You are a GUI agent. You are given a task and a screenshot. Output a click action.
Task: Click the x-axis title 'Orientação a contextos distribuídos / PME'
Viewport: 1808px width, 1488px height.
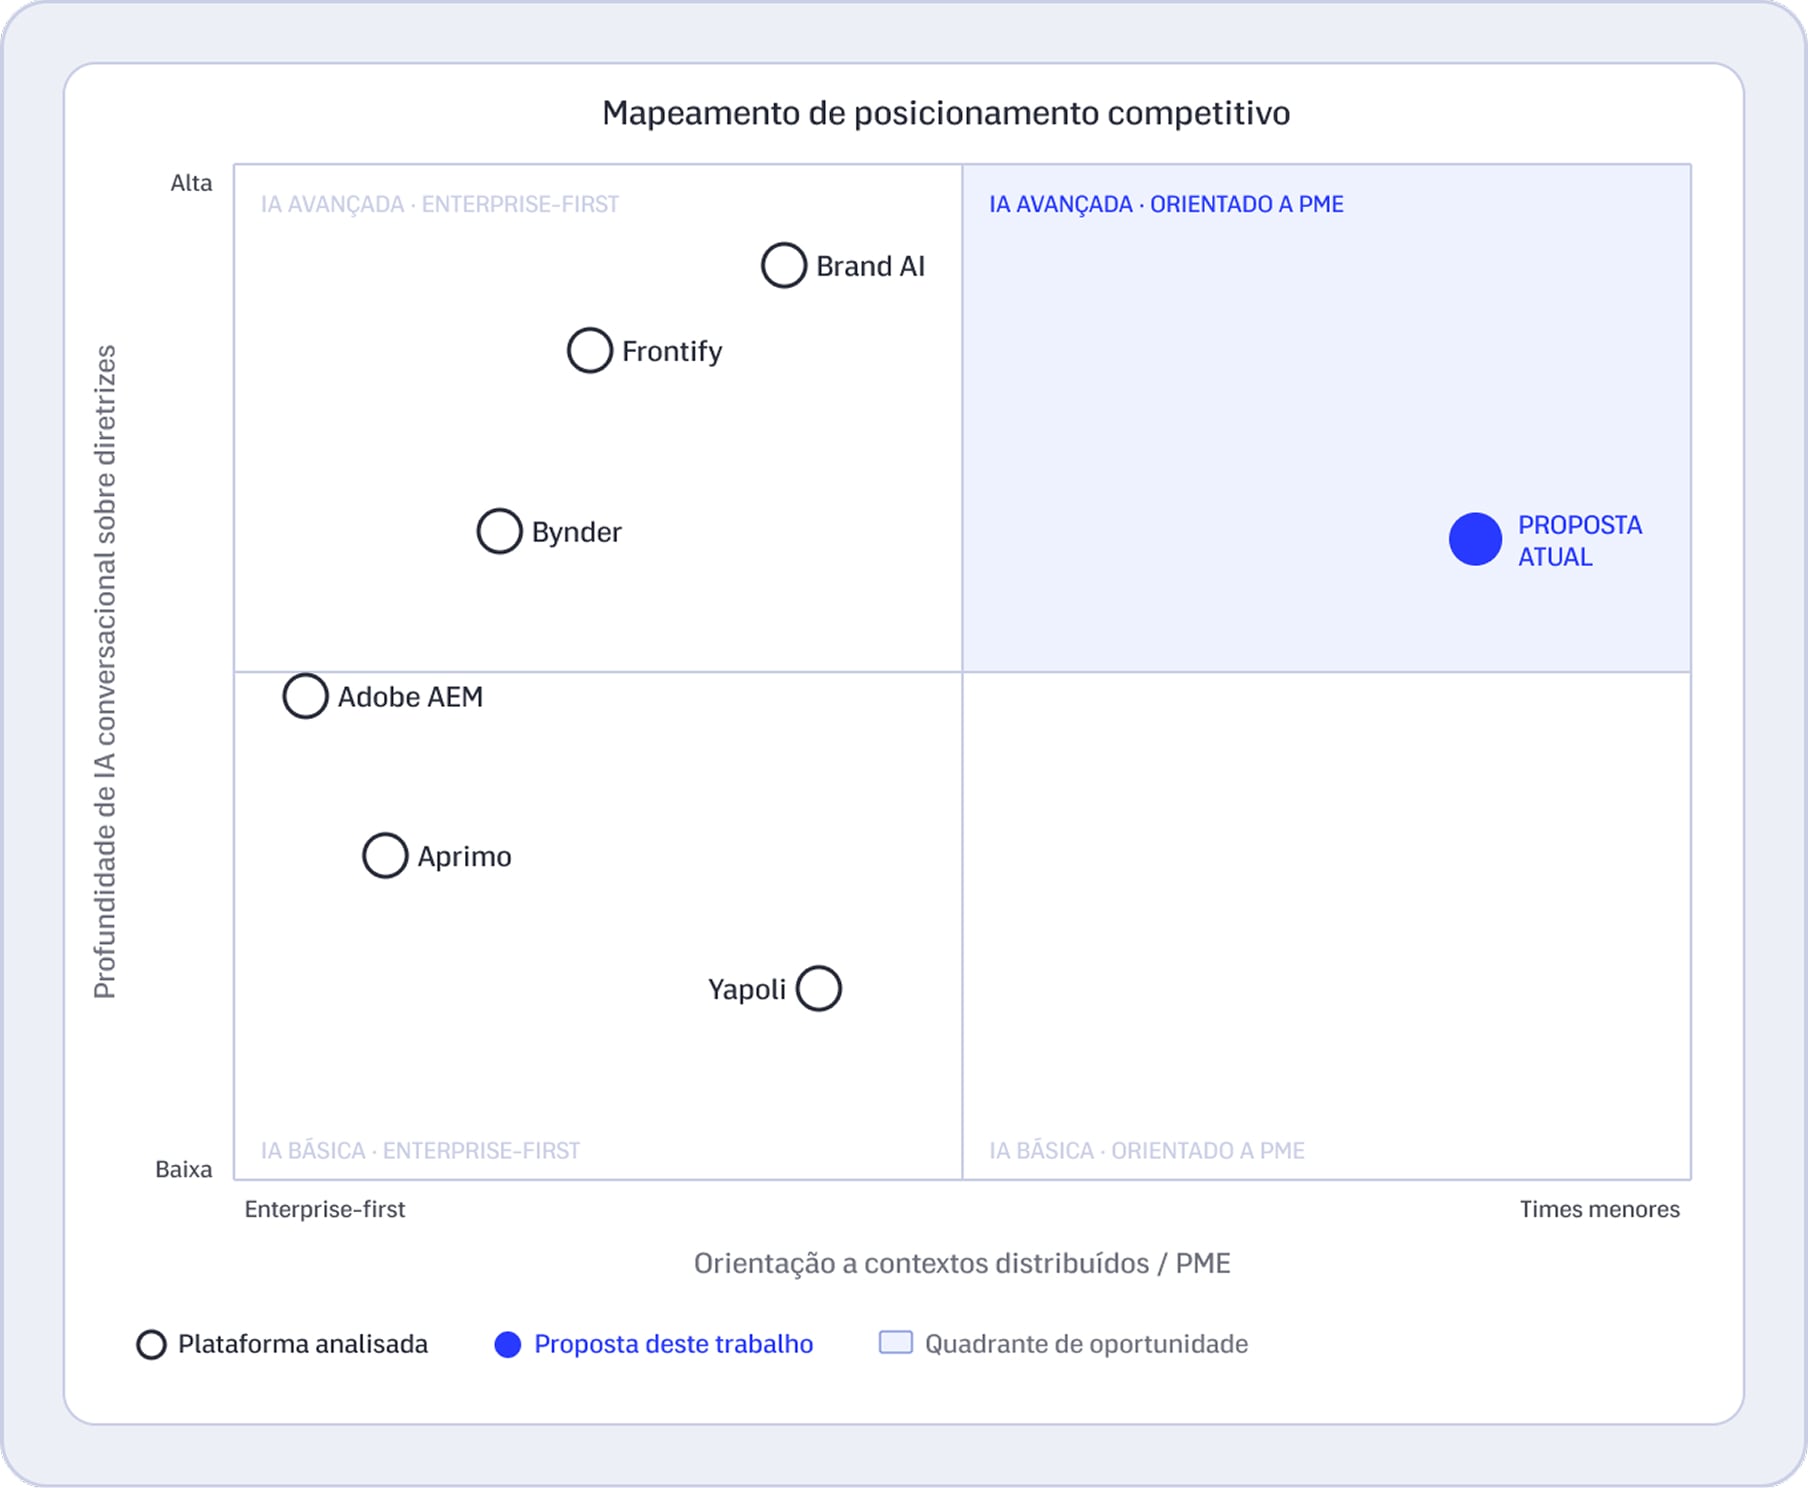coord(962,1264)
